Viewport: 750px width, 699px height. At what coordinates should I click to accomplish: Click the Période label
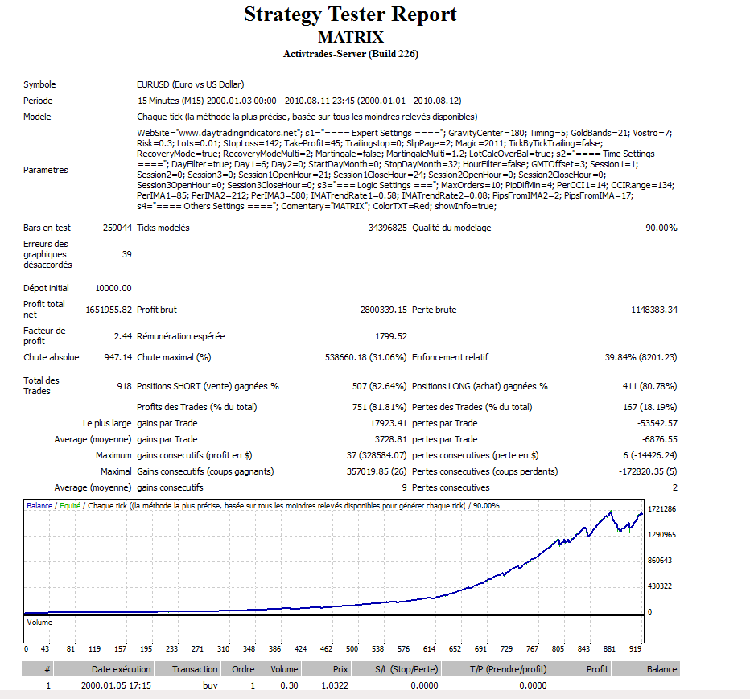[38, 100]
